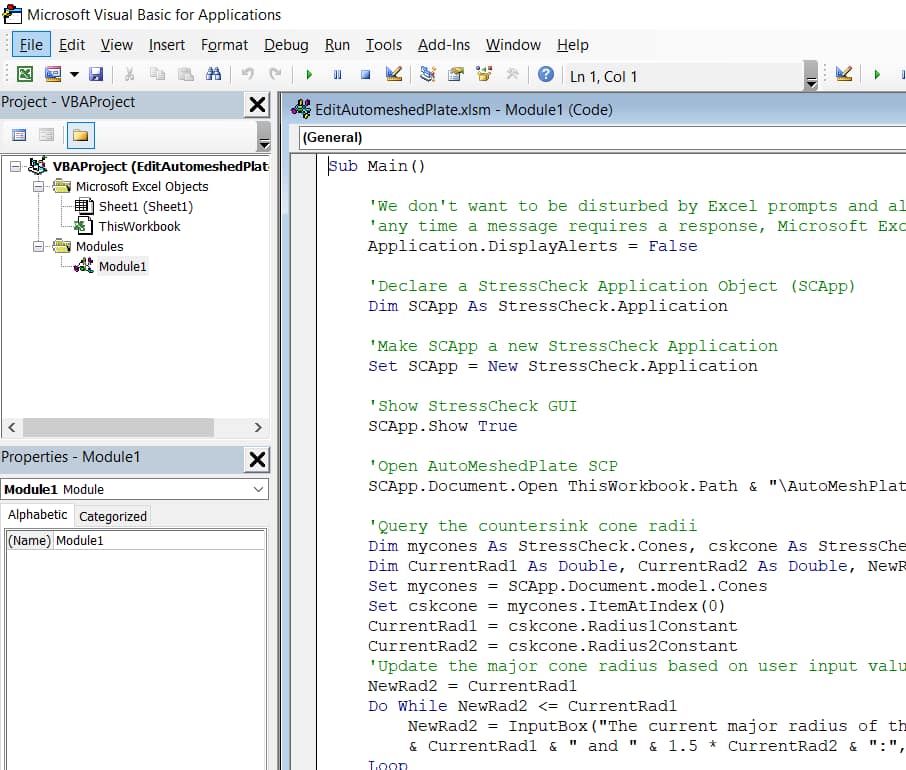Open the Add-Ins menu
The height and width of the screenshot is (770, 906).
click(443, 45)
